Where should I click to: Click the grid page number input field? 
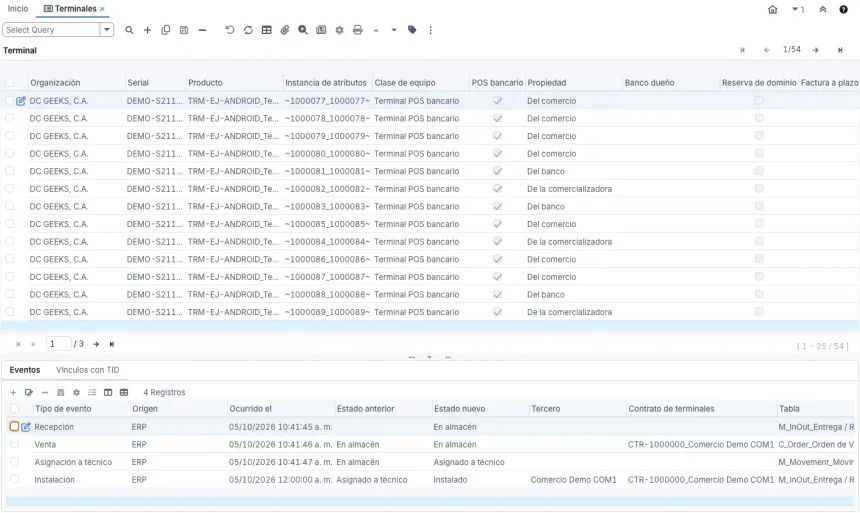click(59, 344)
